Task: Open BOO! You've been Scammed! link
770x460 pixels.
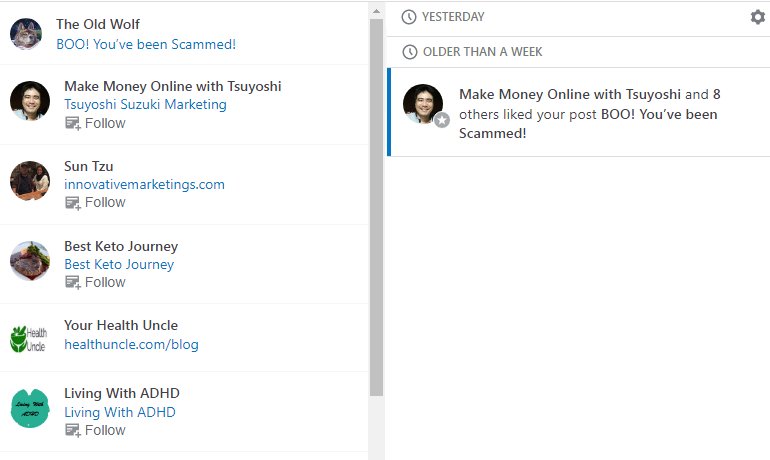Action: (x=146, y=44)
